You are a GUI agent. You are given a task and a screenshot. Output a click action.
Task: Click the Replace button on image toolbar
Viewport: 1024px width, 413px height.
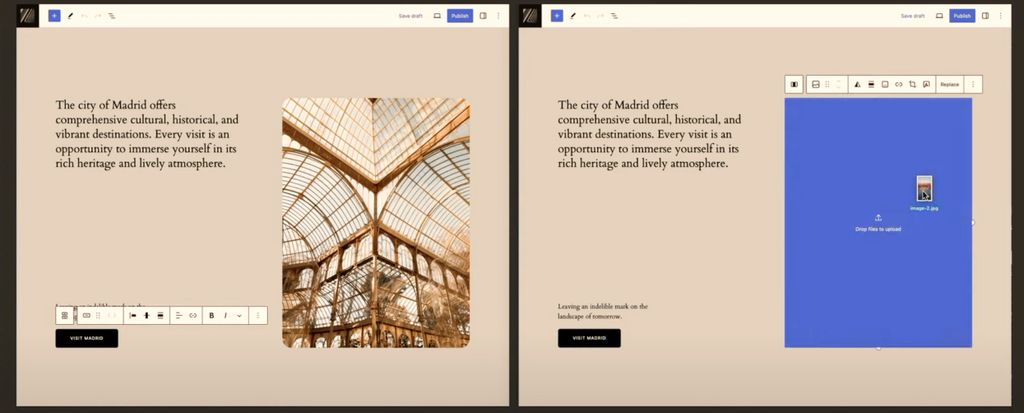point(949,84)
